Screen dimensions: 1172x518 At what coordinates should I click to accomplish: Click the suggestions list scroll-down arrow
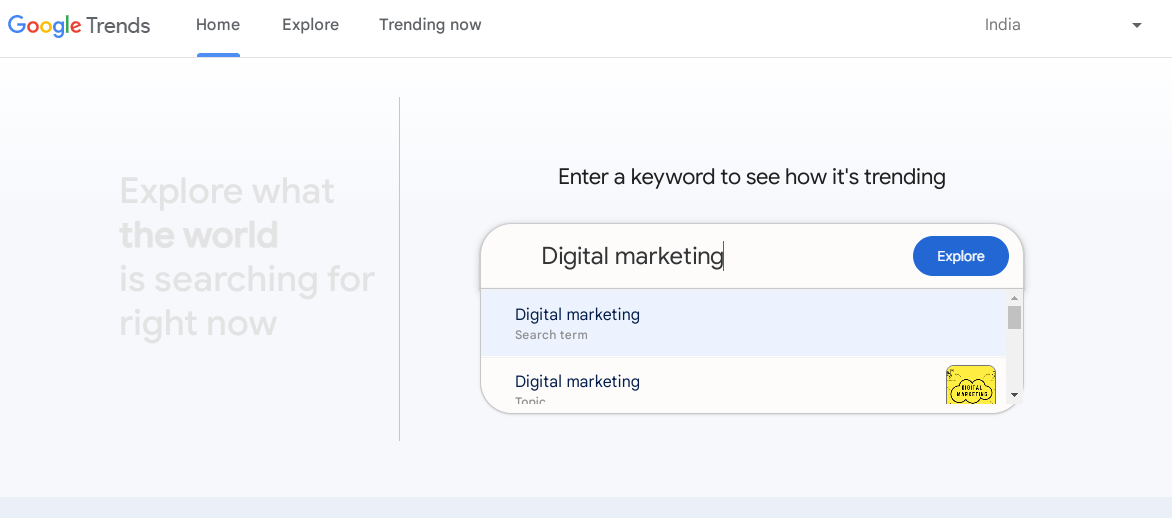pyautogui.click(x=1014, y=395)
